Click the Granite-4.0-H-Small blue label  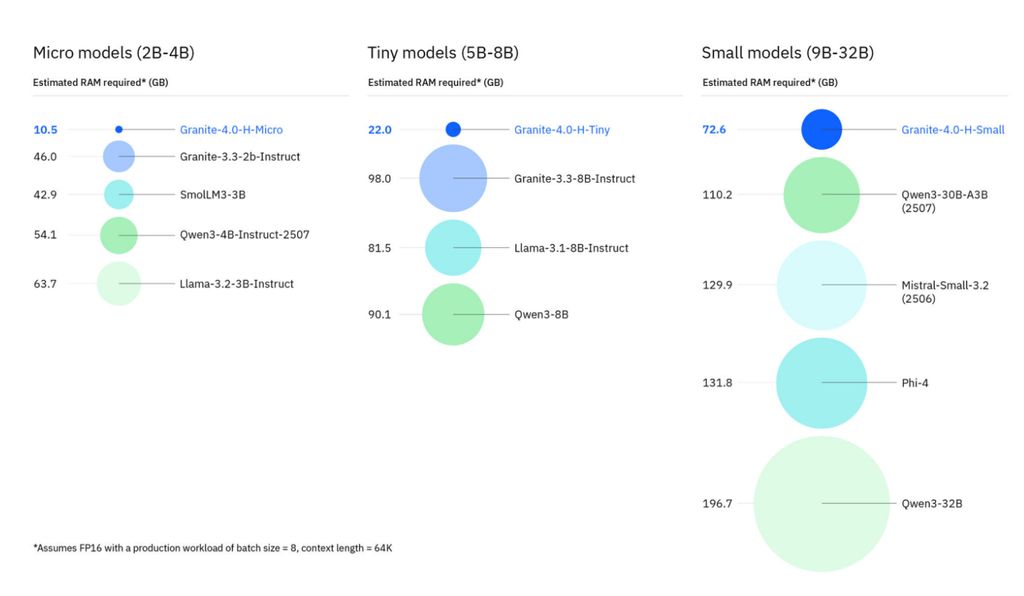(953, 130)
